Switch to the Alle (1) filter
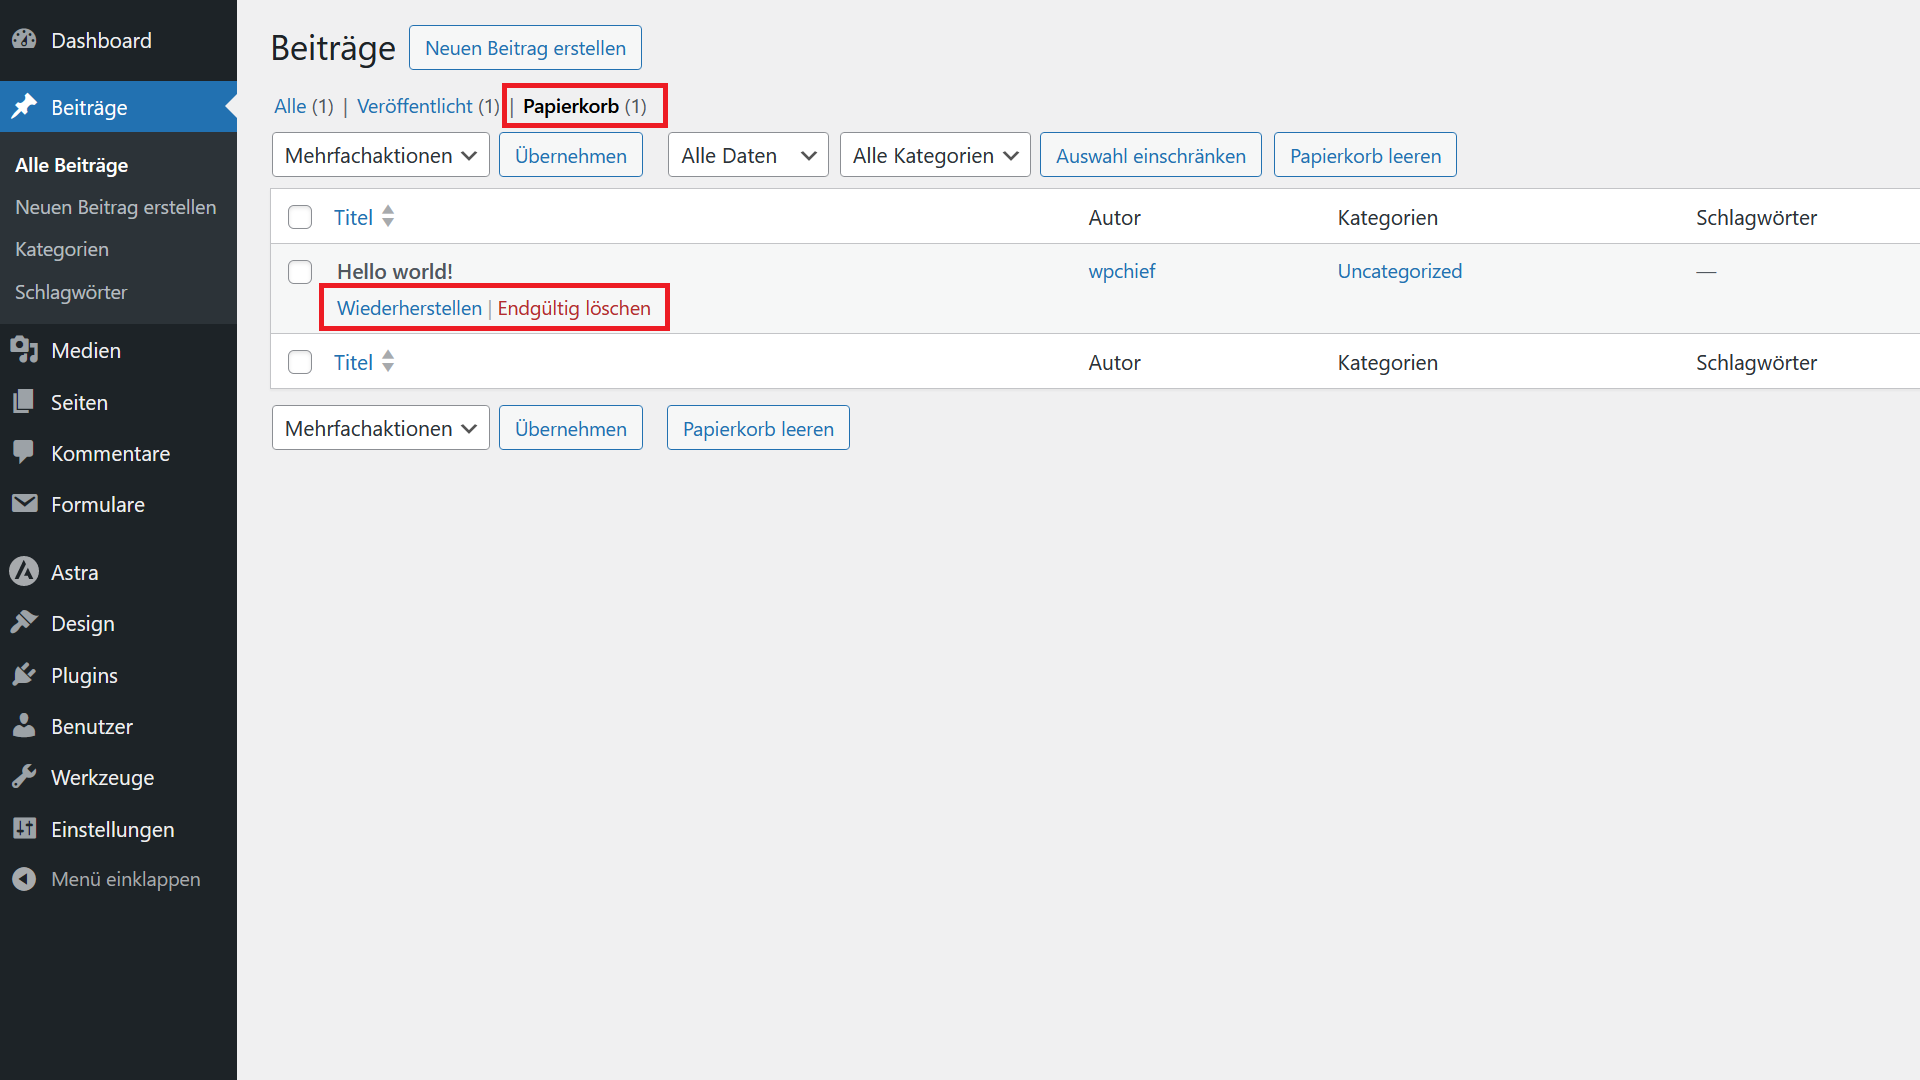1920x1080 pixels. 304,106
